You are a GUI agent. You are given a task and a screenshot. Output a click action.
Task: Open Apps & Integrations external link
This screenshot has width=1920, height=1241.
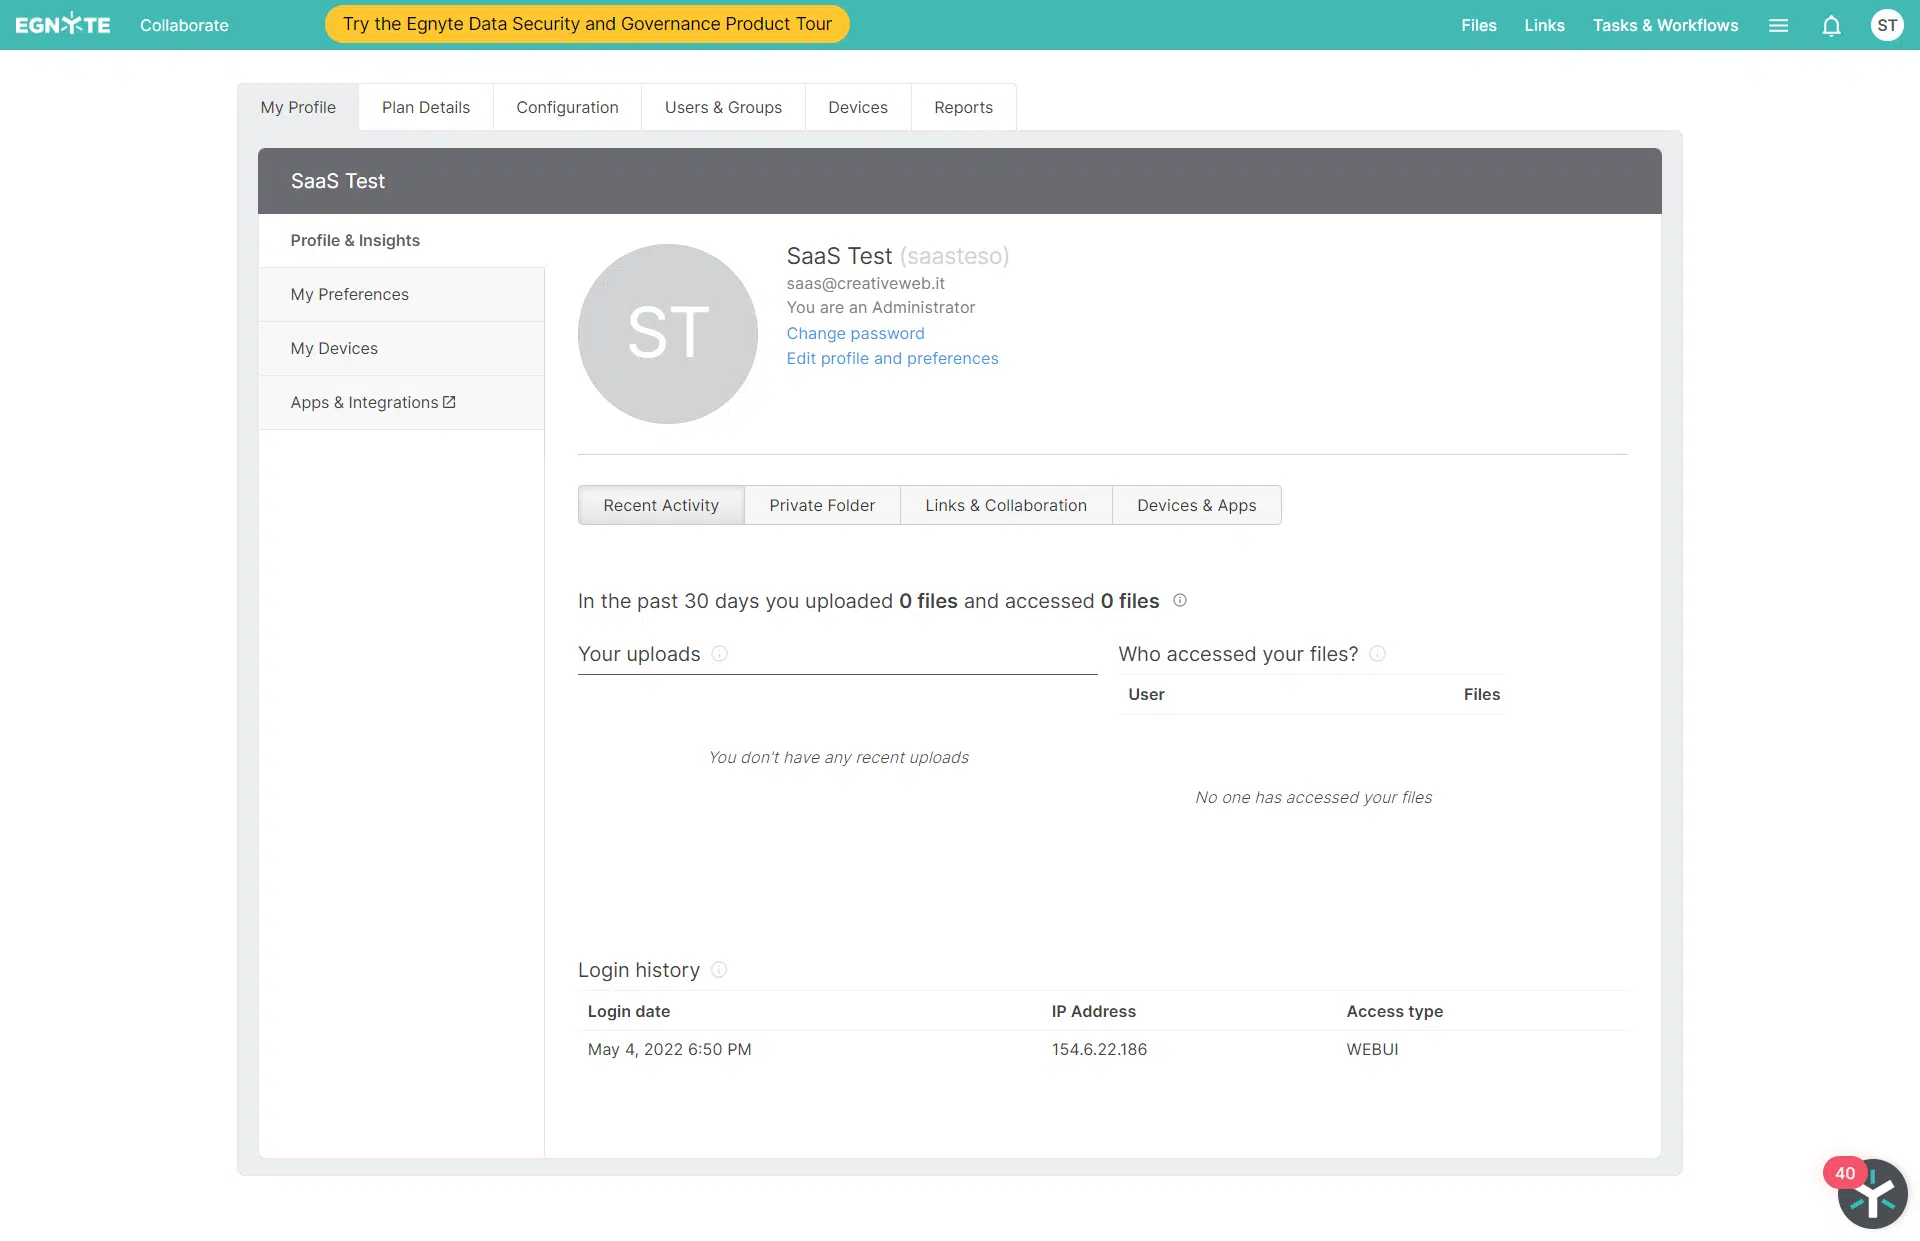click(x=401, y=402)
